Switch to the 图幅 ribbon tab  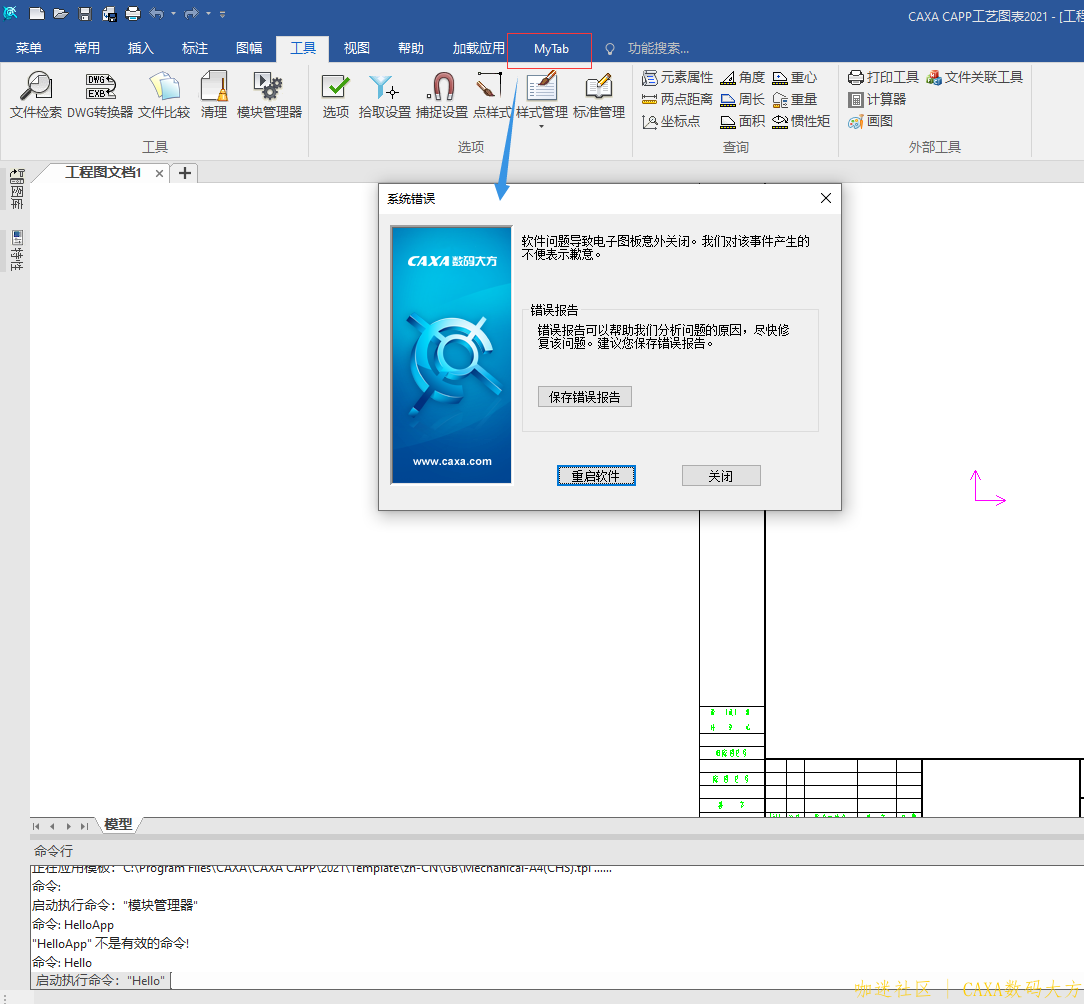(249, 48)
